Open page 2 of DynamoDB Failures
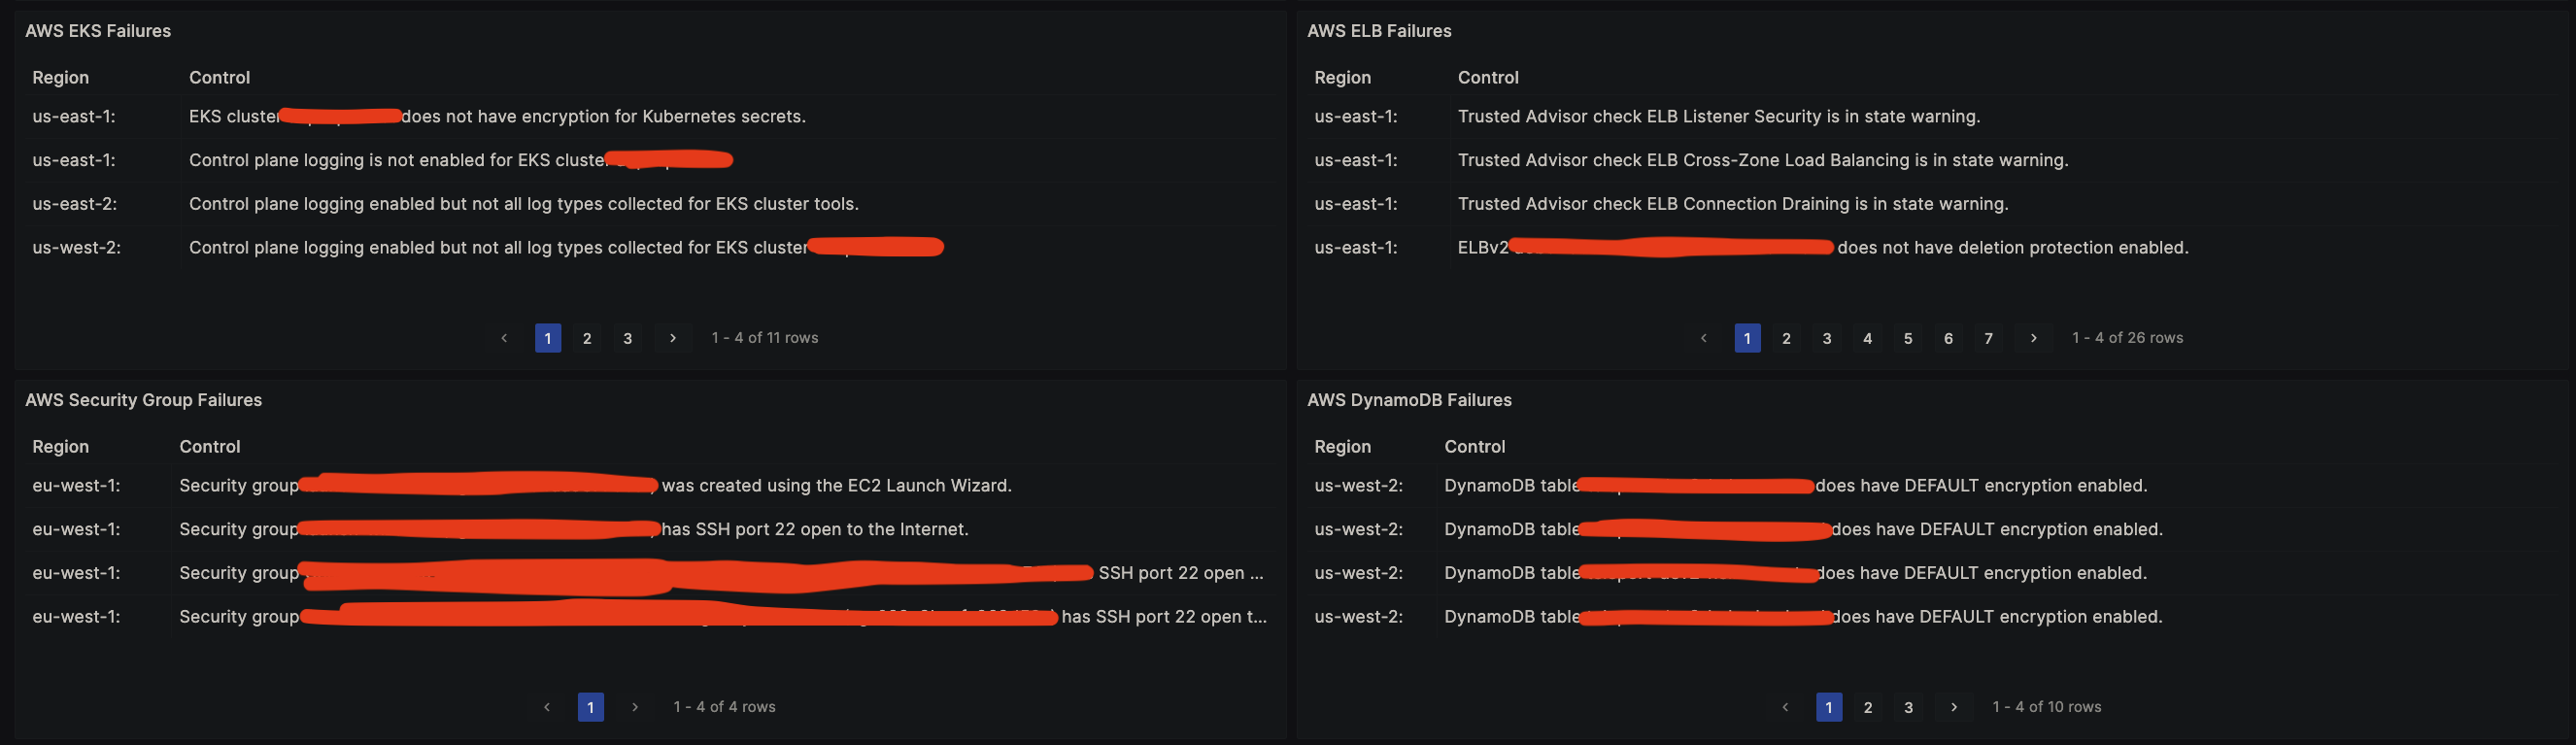 (1868, 707)
